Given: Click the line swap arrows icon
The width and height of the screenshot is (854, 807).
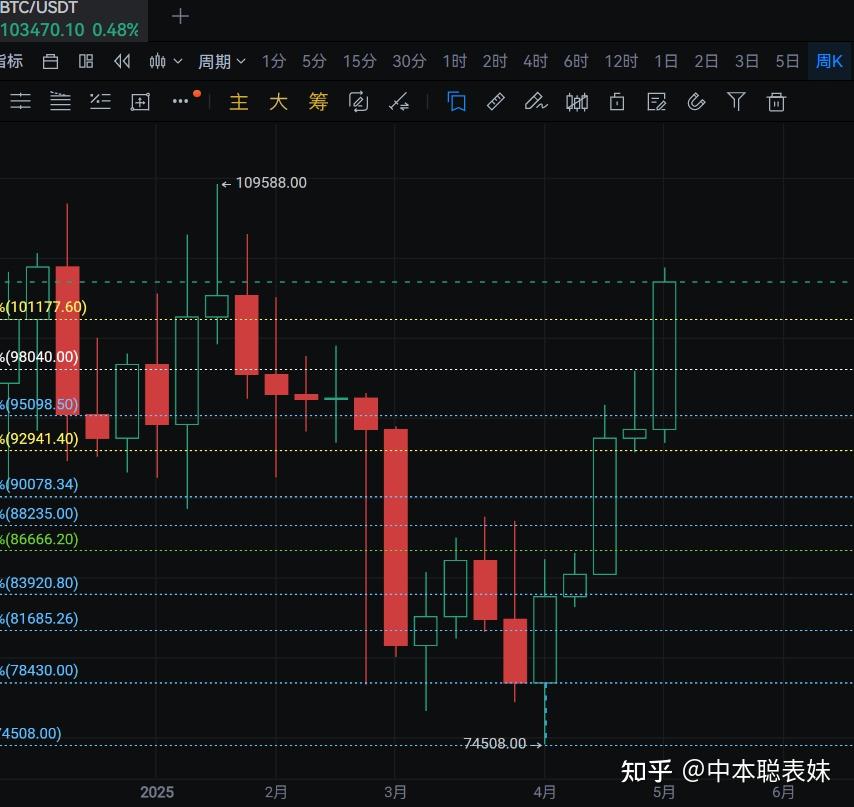Looking at the screenshot, I should tap(399, 102).
